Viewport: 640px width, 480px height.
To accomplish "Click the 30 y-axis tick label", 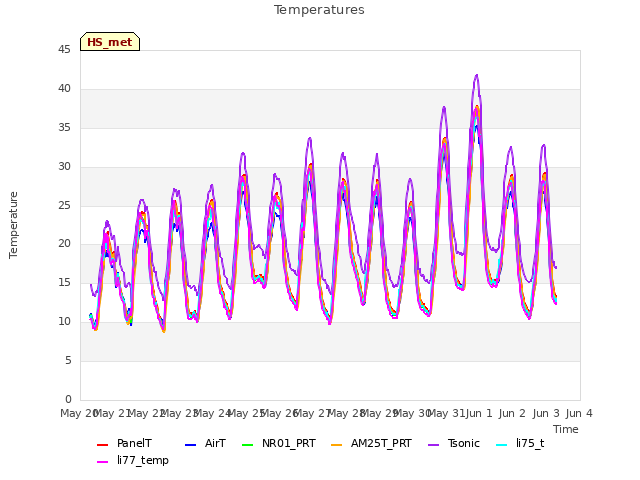I will coord(64,167).
